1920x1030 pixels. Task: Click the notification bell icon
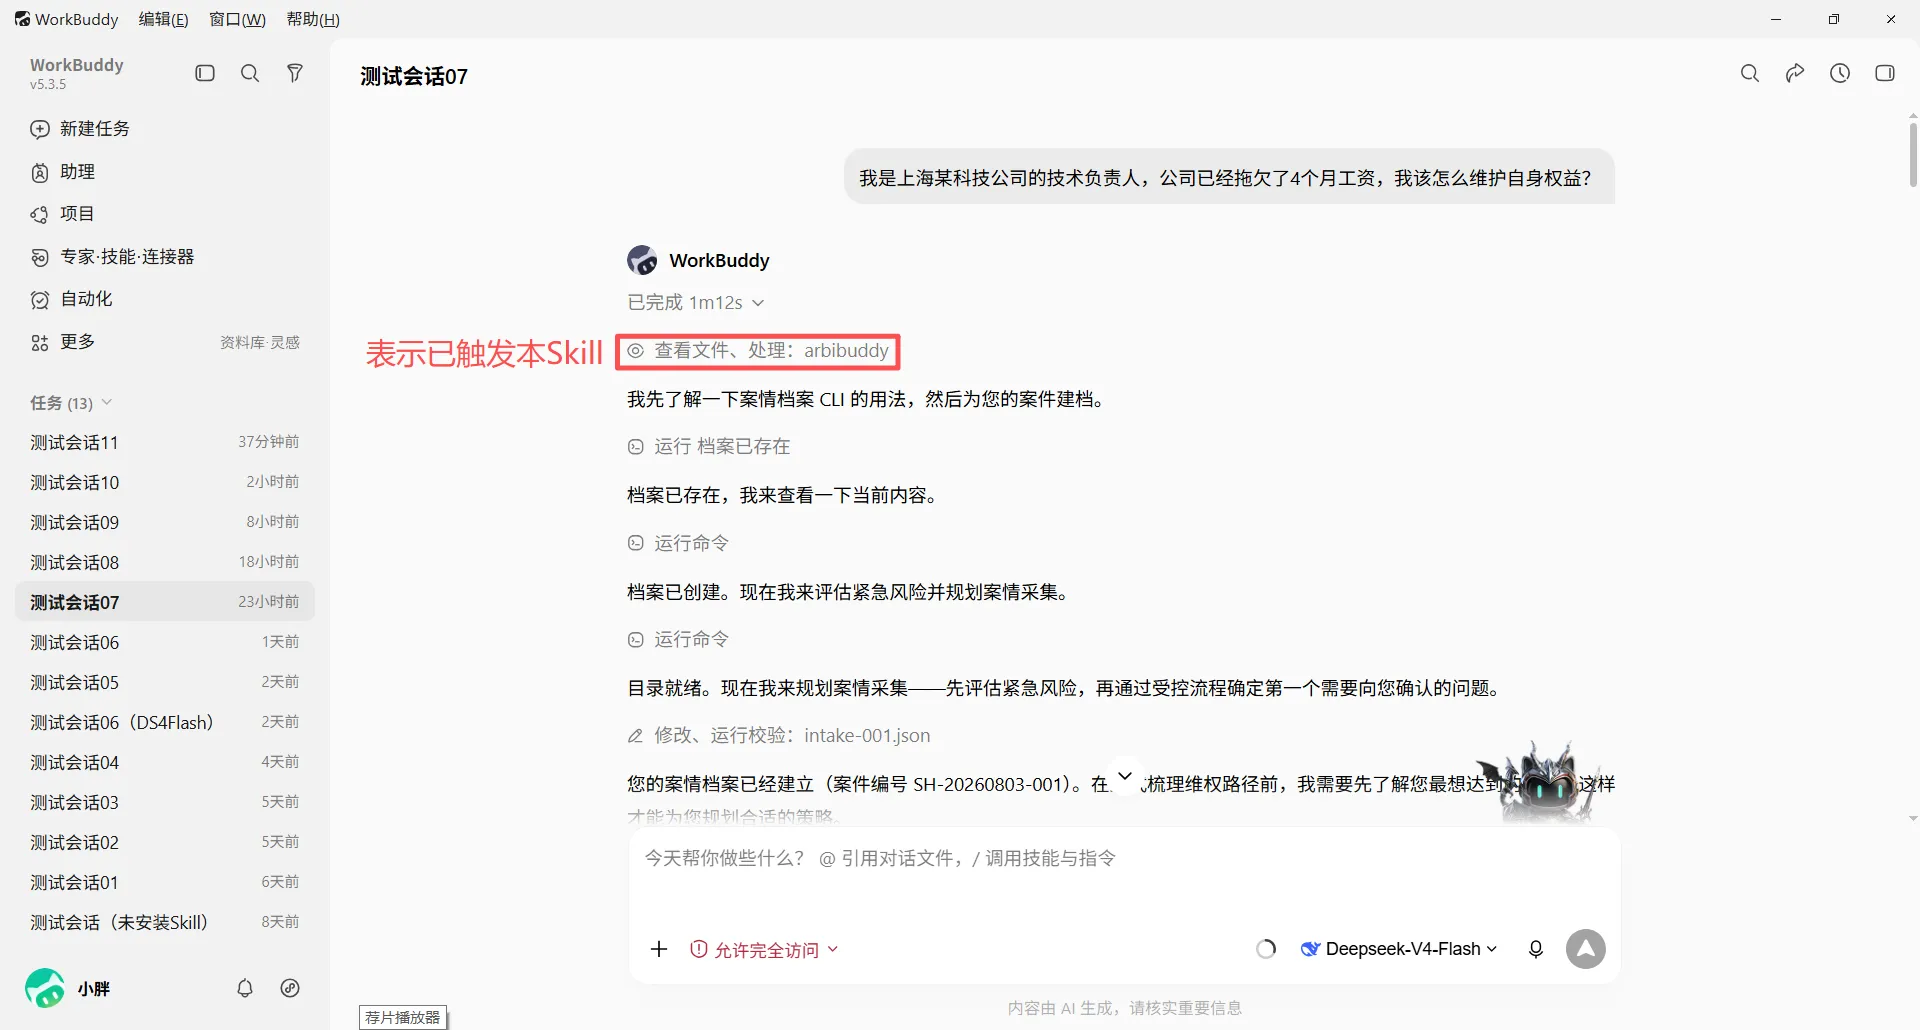coord(245,988)
